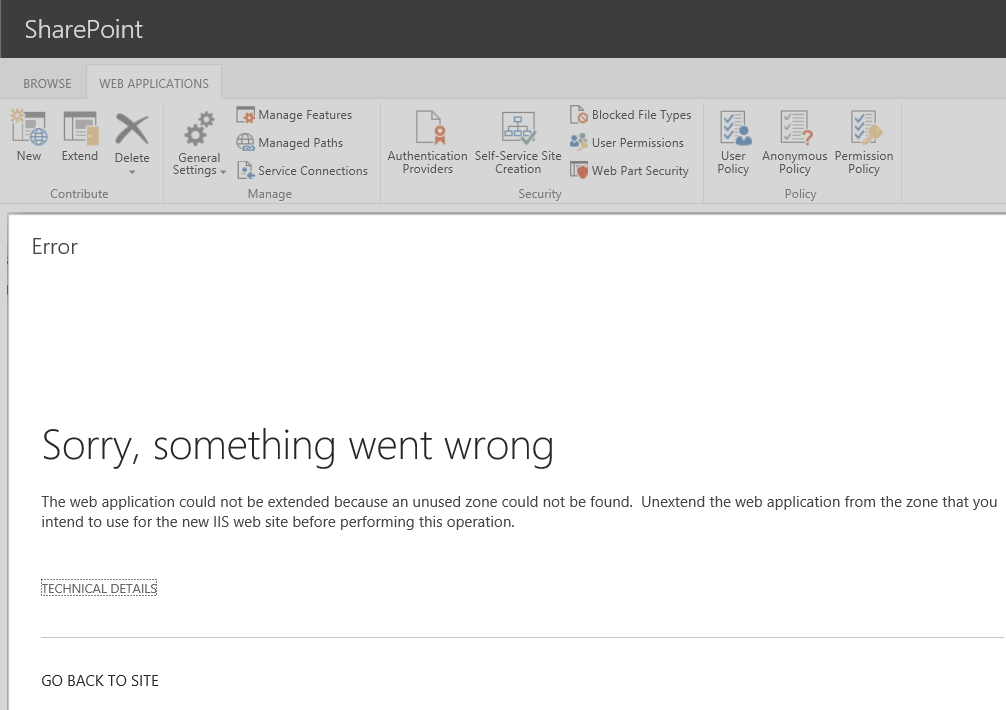This screenshot has width=1006, height=710.
Task: Click the Self-Service Site Creation label
Action: [x=518, y=162]
